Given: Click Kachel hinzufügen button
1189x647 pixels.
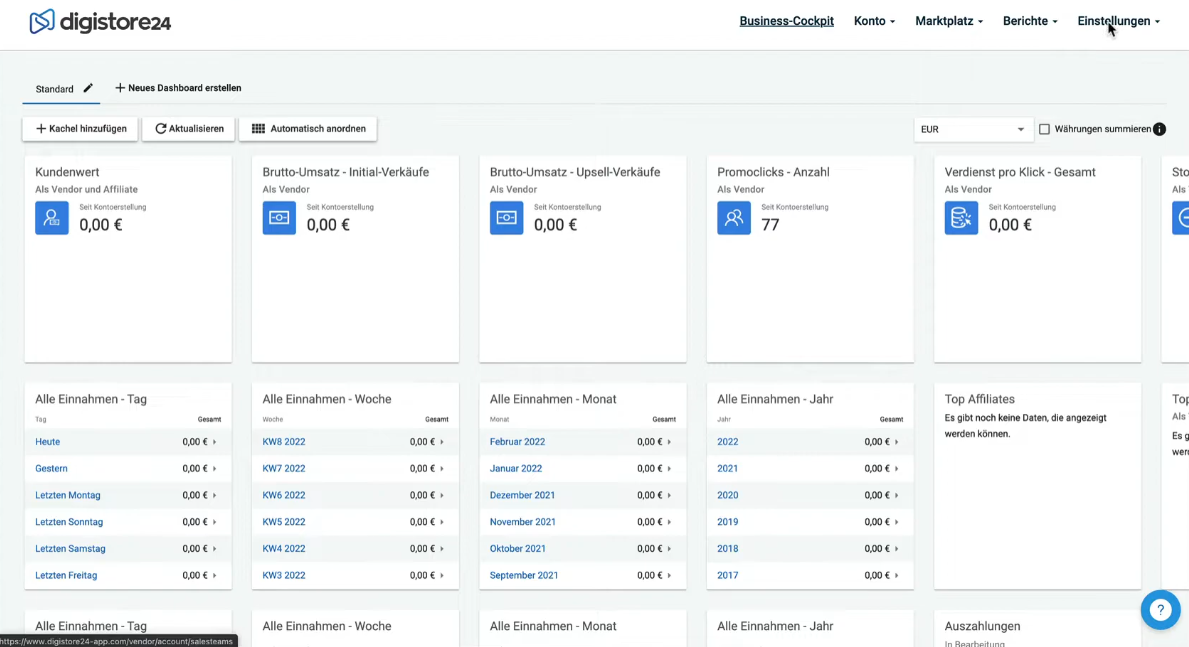Looking at the screenshot, I should coord(80,129).
